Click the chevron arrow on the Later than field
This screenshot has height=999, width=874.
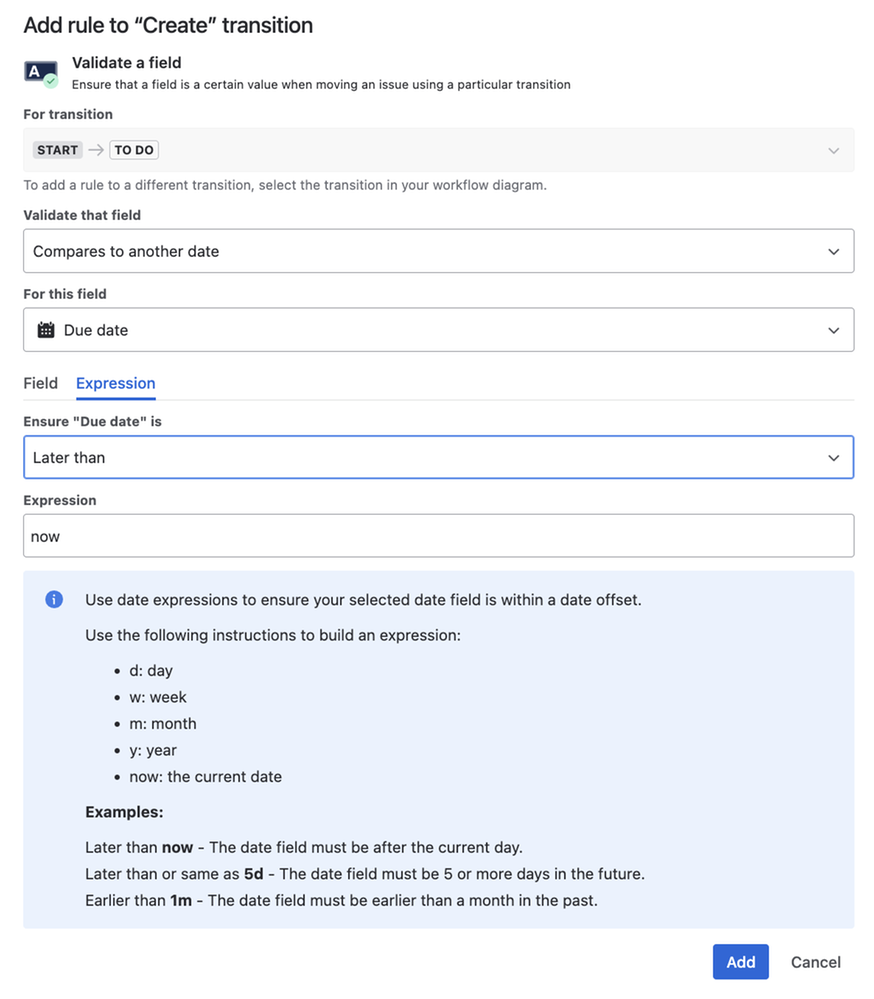833,457
